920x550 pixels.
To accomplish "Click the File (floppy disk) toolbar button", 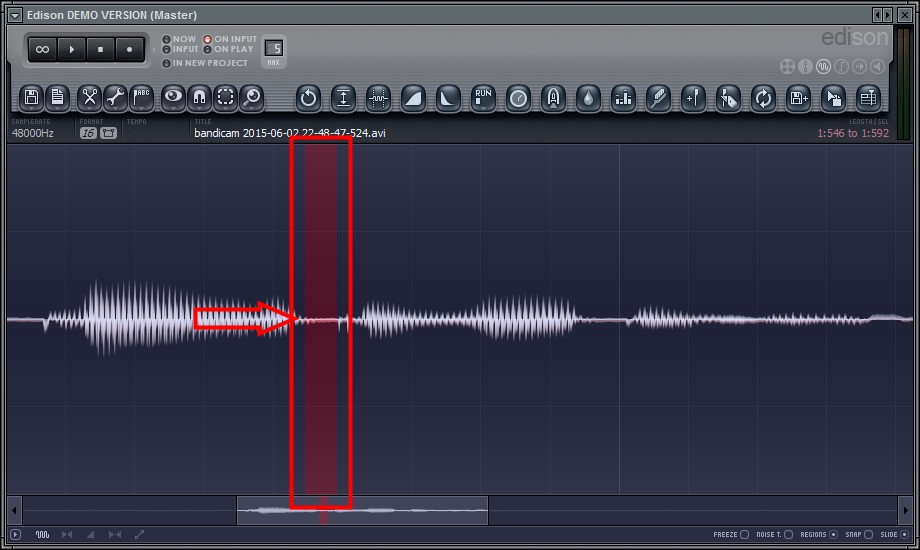I will pyautogui.click(x=32, y=97).
